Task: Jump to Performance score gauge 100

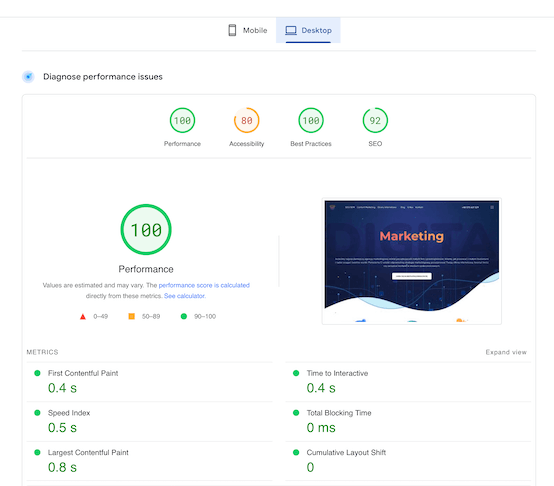Action: click(182, 120)
